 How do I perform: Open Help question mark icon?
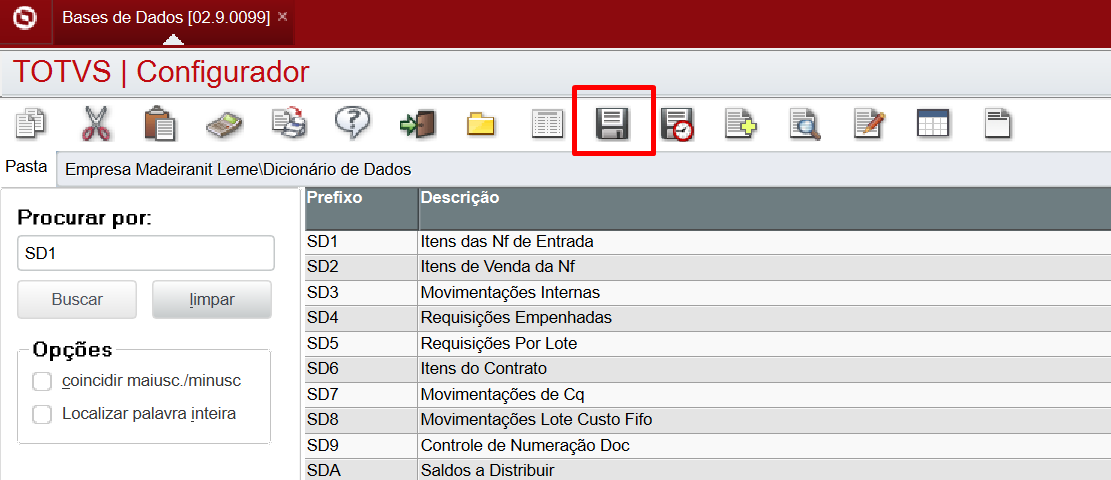click(x=352, y=123)
